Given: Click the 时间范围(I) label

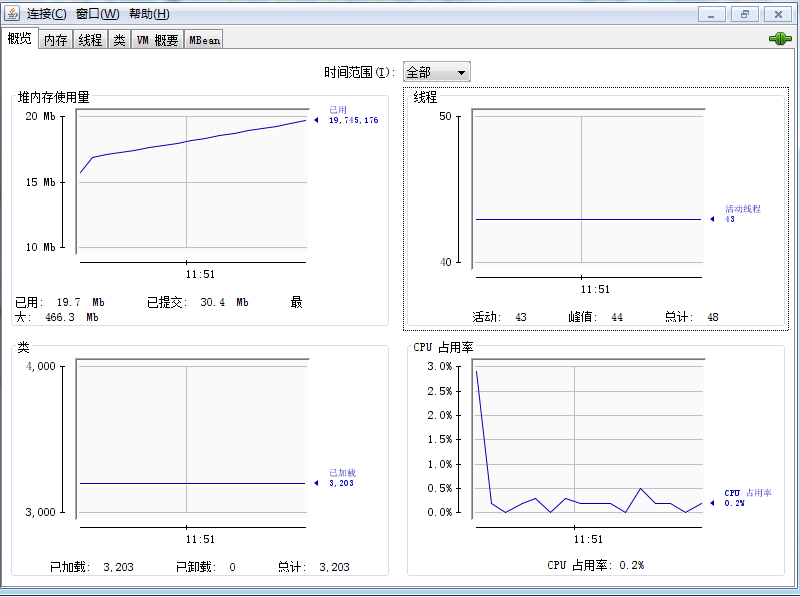Looking at the screenshot, I should pos(359,72).
